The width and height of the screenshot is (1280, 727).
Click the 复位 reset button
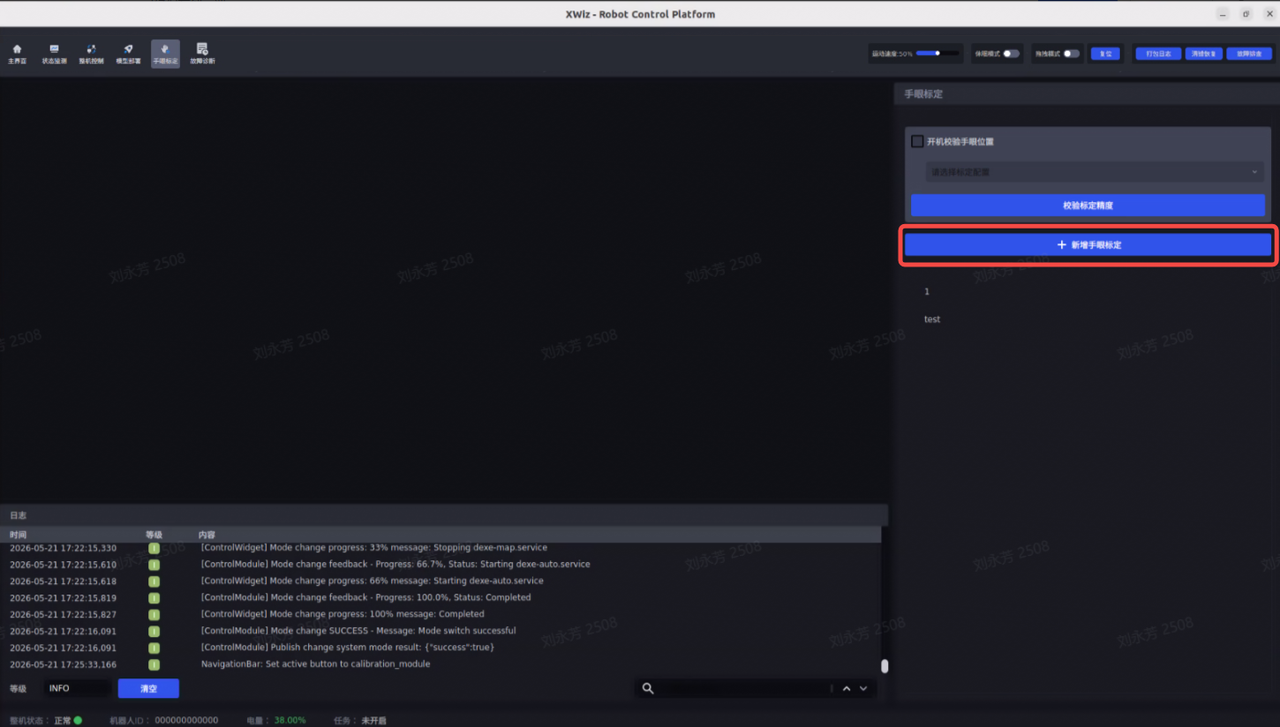pos(1105,53)
